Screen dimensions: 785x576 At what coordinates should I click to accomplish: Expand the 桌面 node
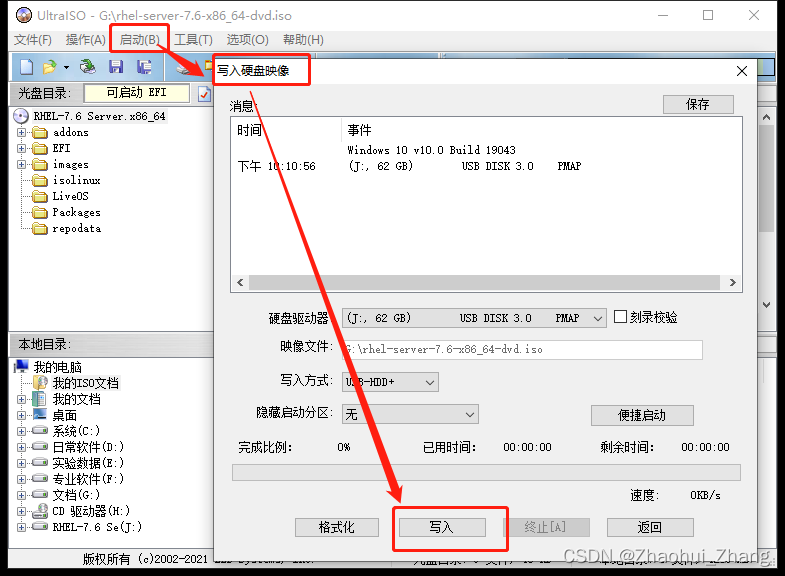[x=21, y=415]
